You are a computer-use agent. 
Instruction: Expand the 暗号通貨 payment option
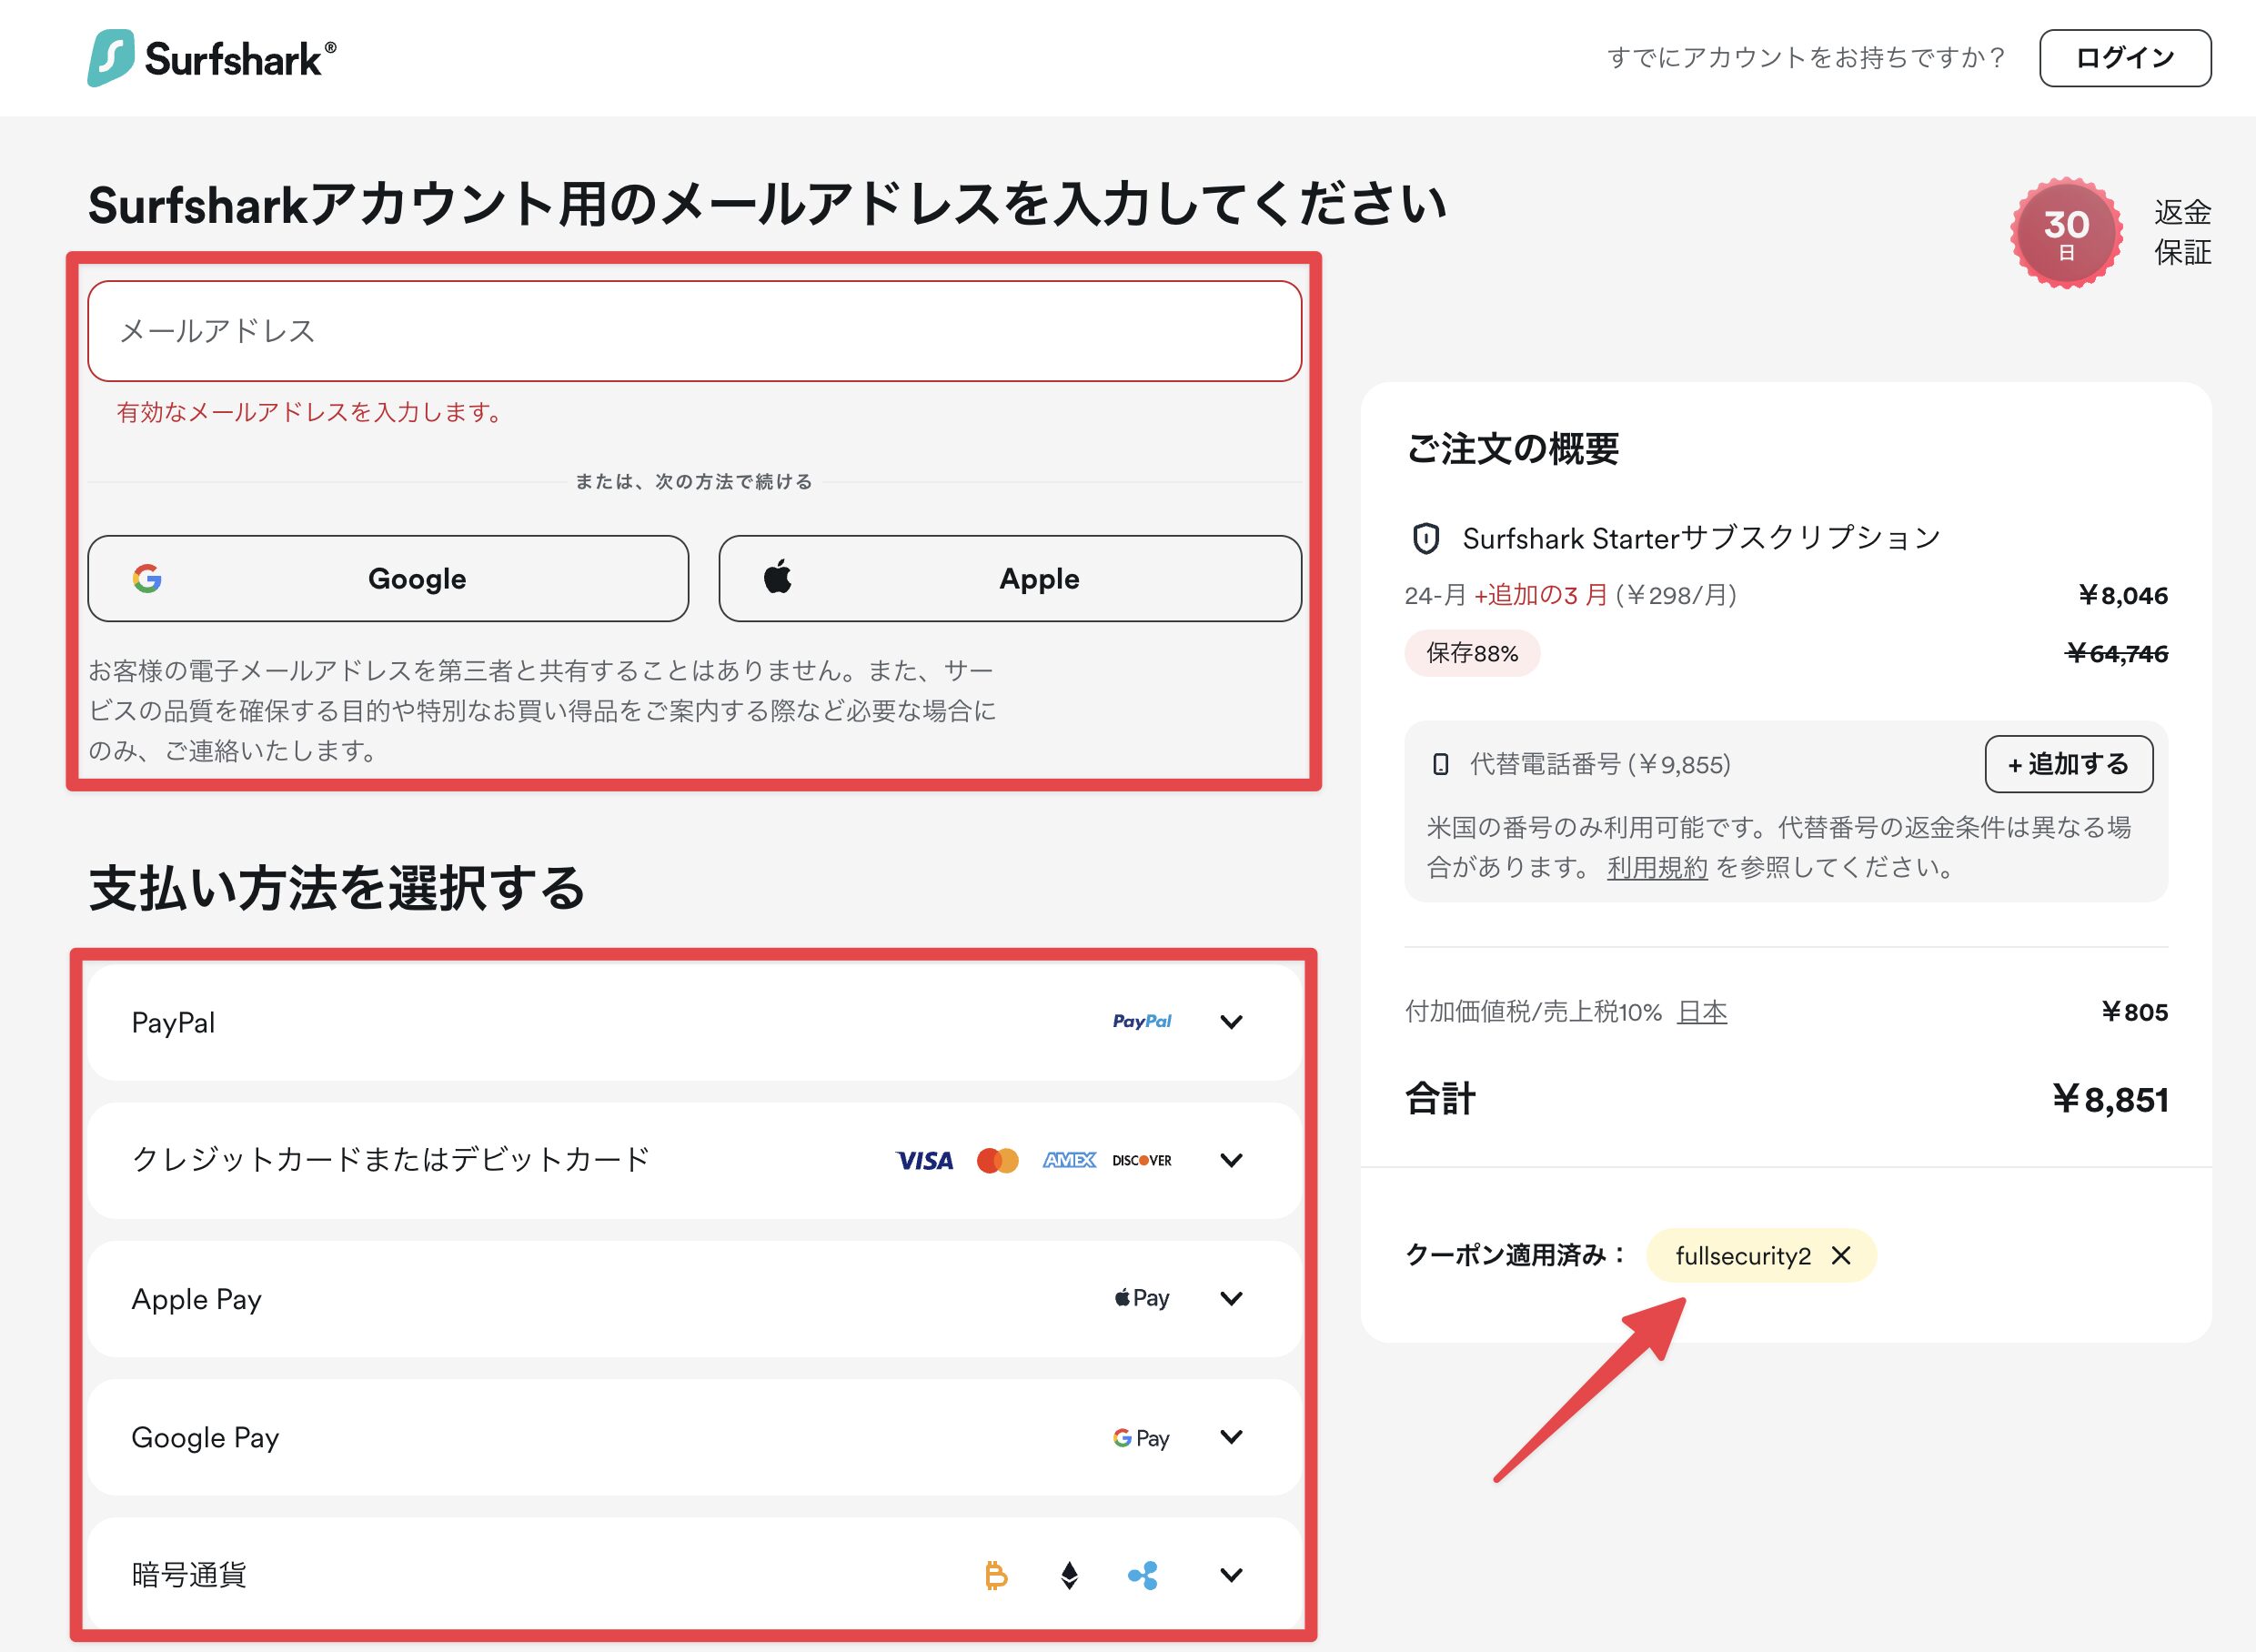click(x=1231, y=1576)
